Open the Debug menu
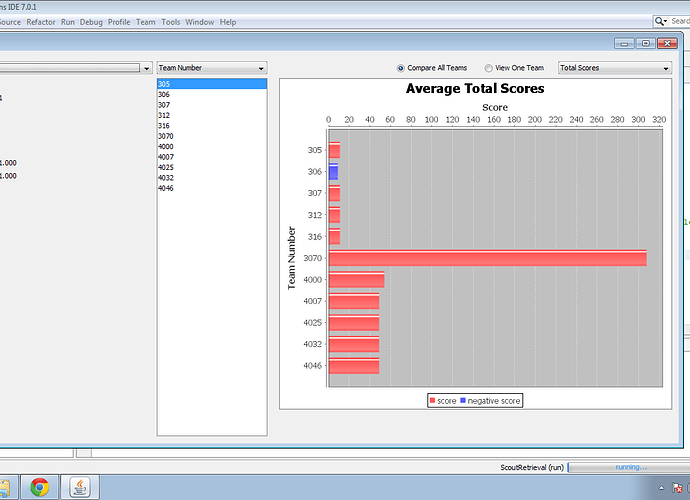 pos(91,22)
